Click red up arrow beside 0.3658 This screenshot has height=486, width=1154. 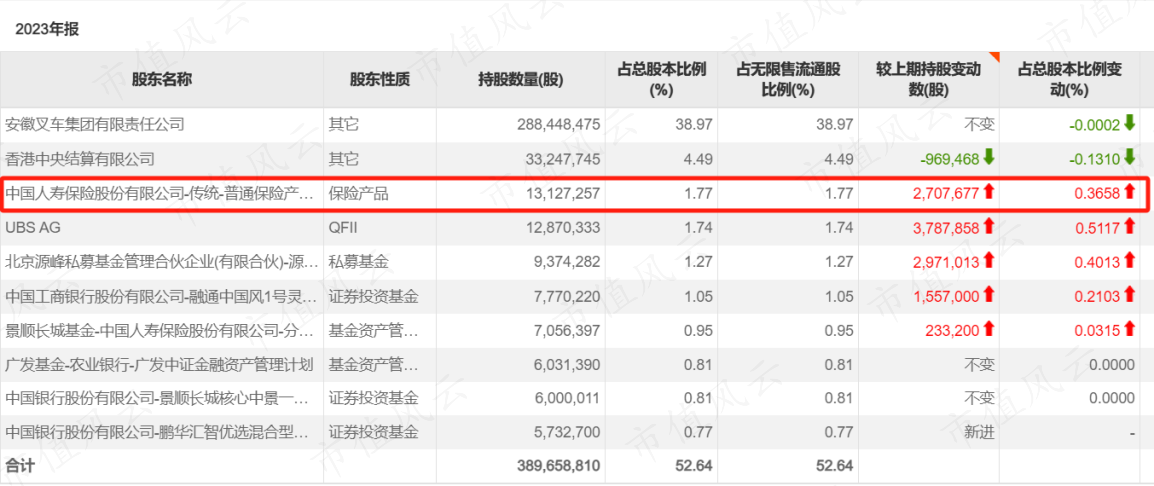pyautogui.click(x=1130, y=194)
